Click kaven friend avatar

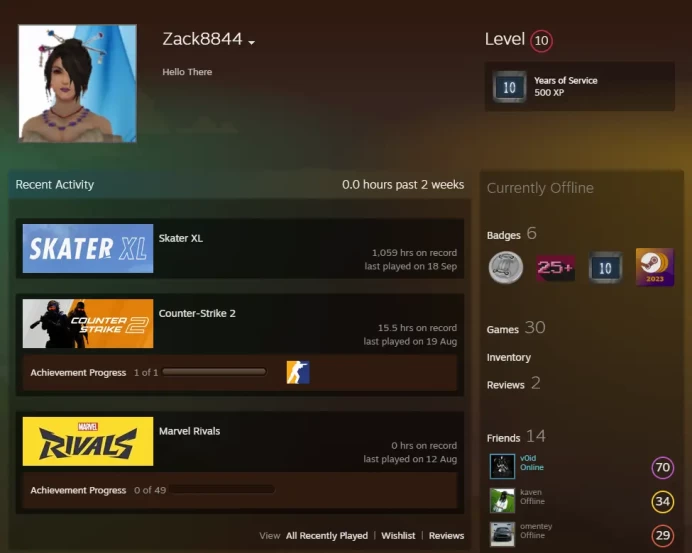(x=502, y=500)
